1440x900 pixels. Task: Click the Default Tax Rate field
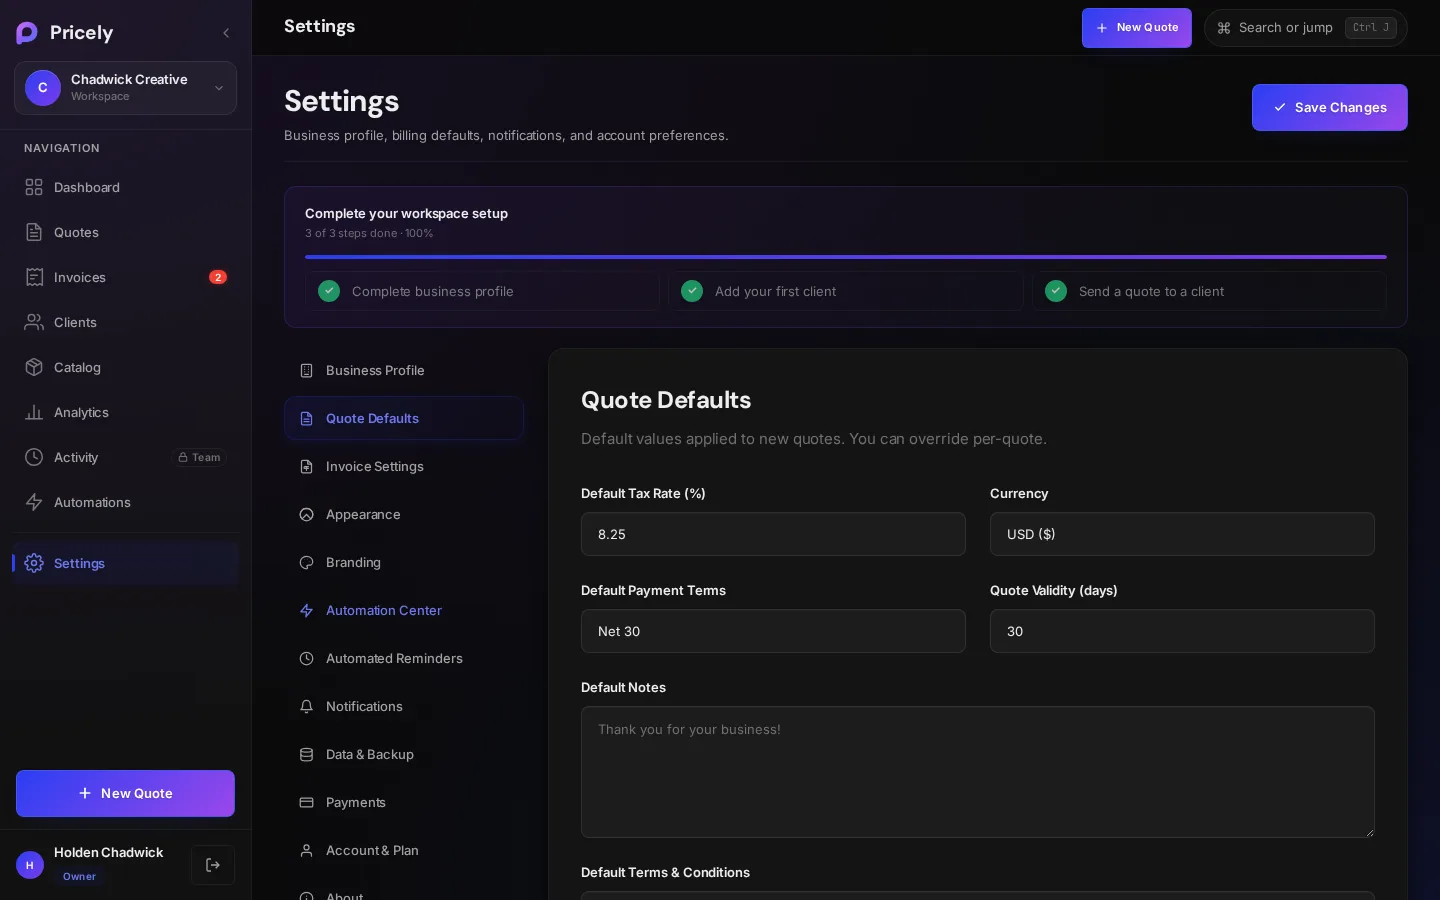point(773,534)
